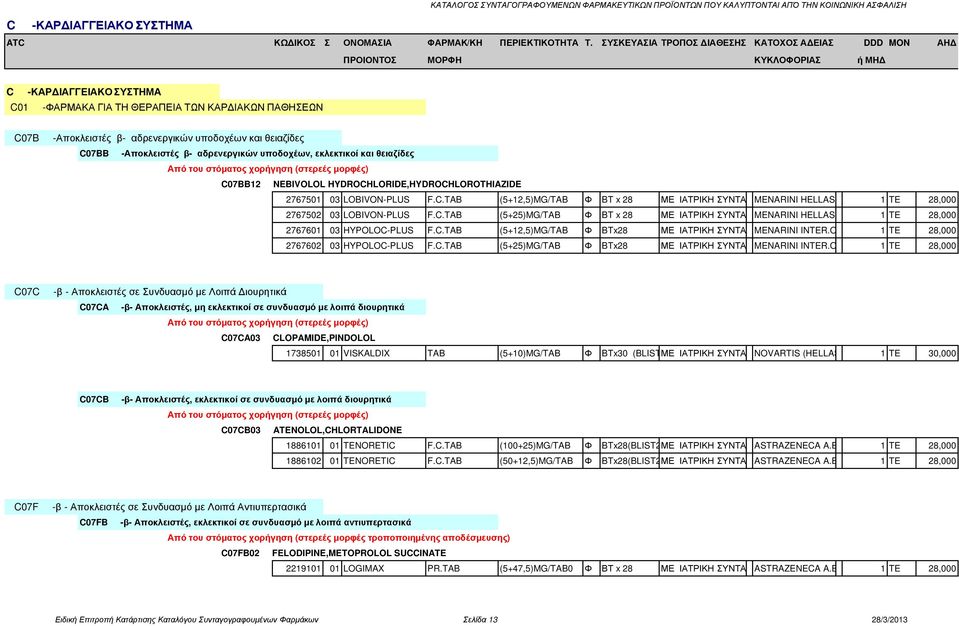The height and width of the screenshot is (626, 959).
Task: Select the 'ΑΗΔ' column header
Action: tap(946, 43)
